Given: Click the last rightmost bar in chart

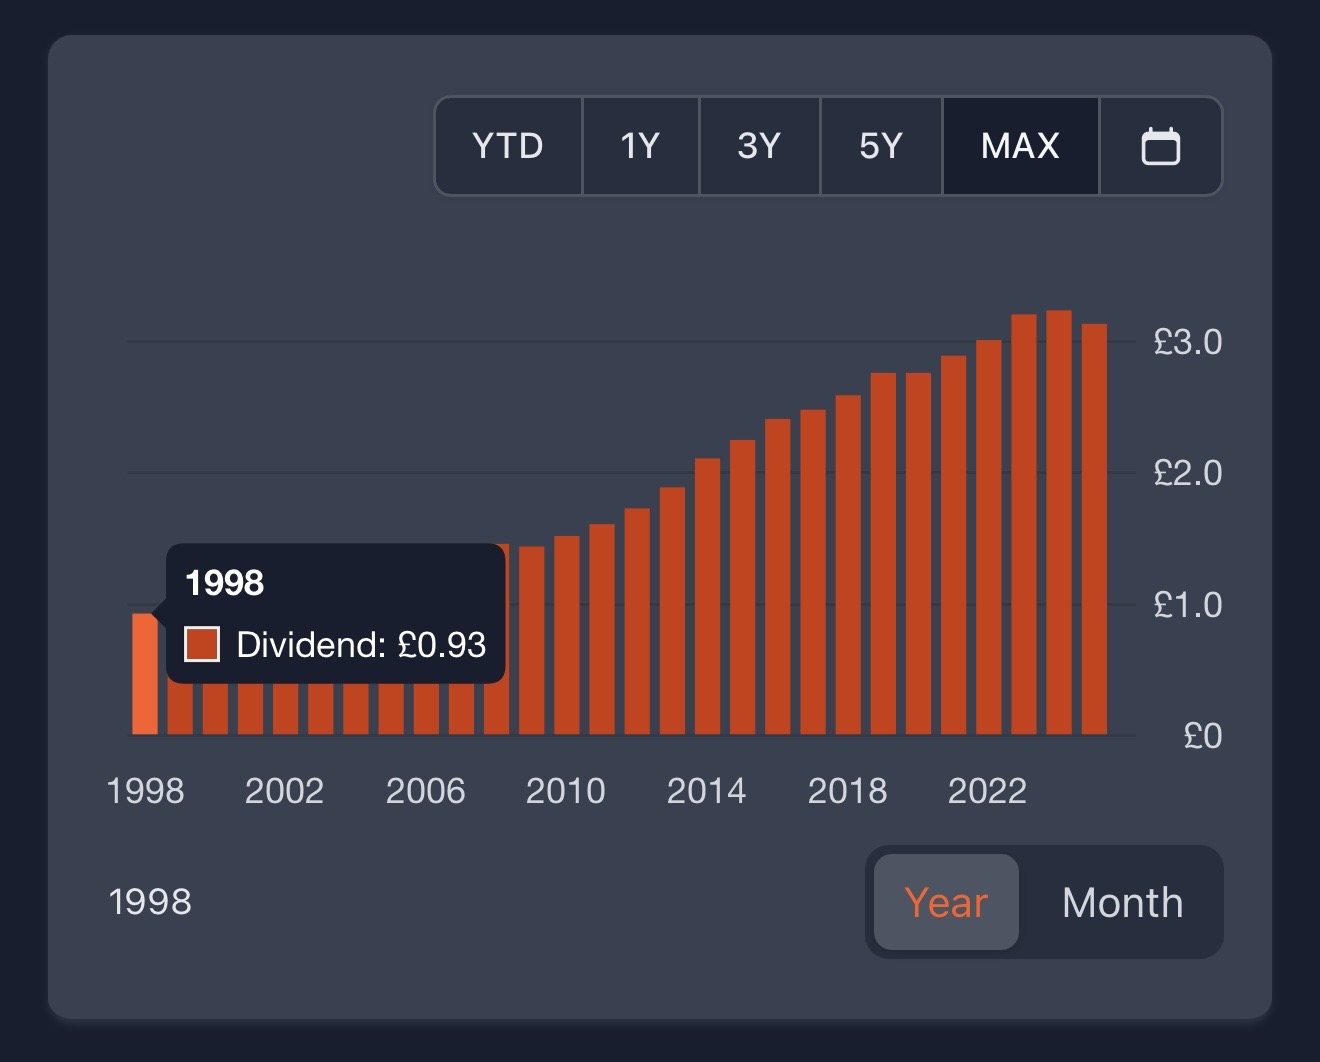Looking at the screenshot, I should [x=1094, y=530].
